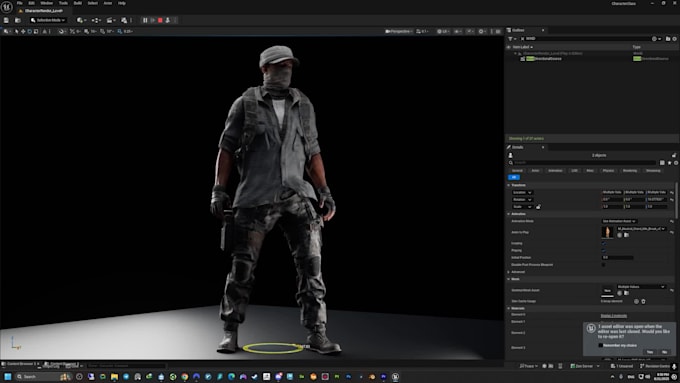680x383 pixels.
Task: Select the rotate gizmo tool
Action: click(29, 31)
